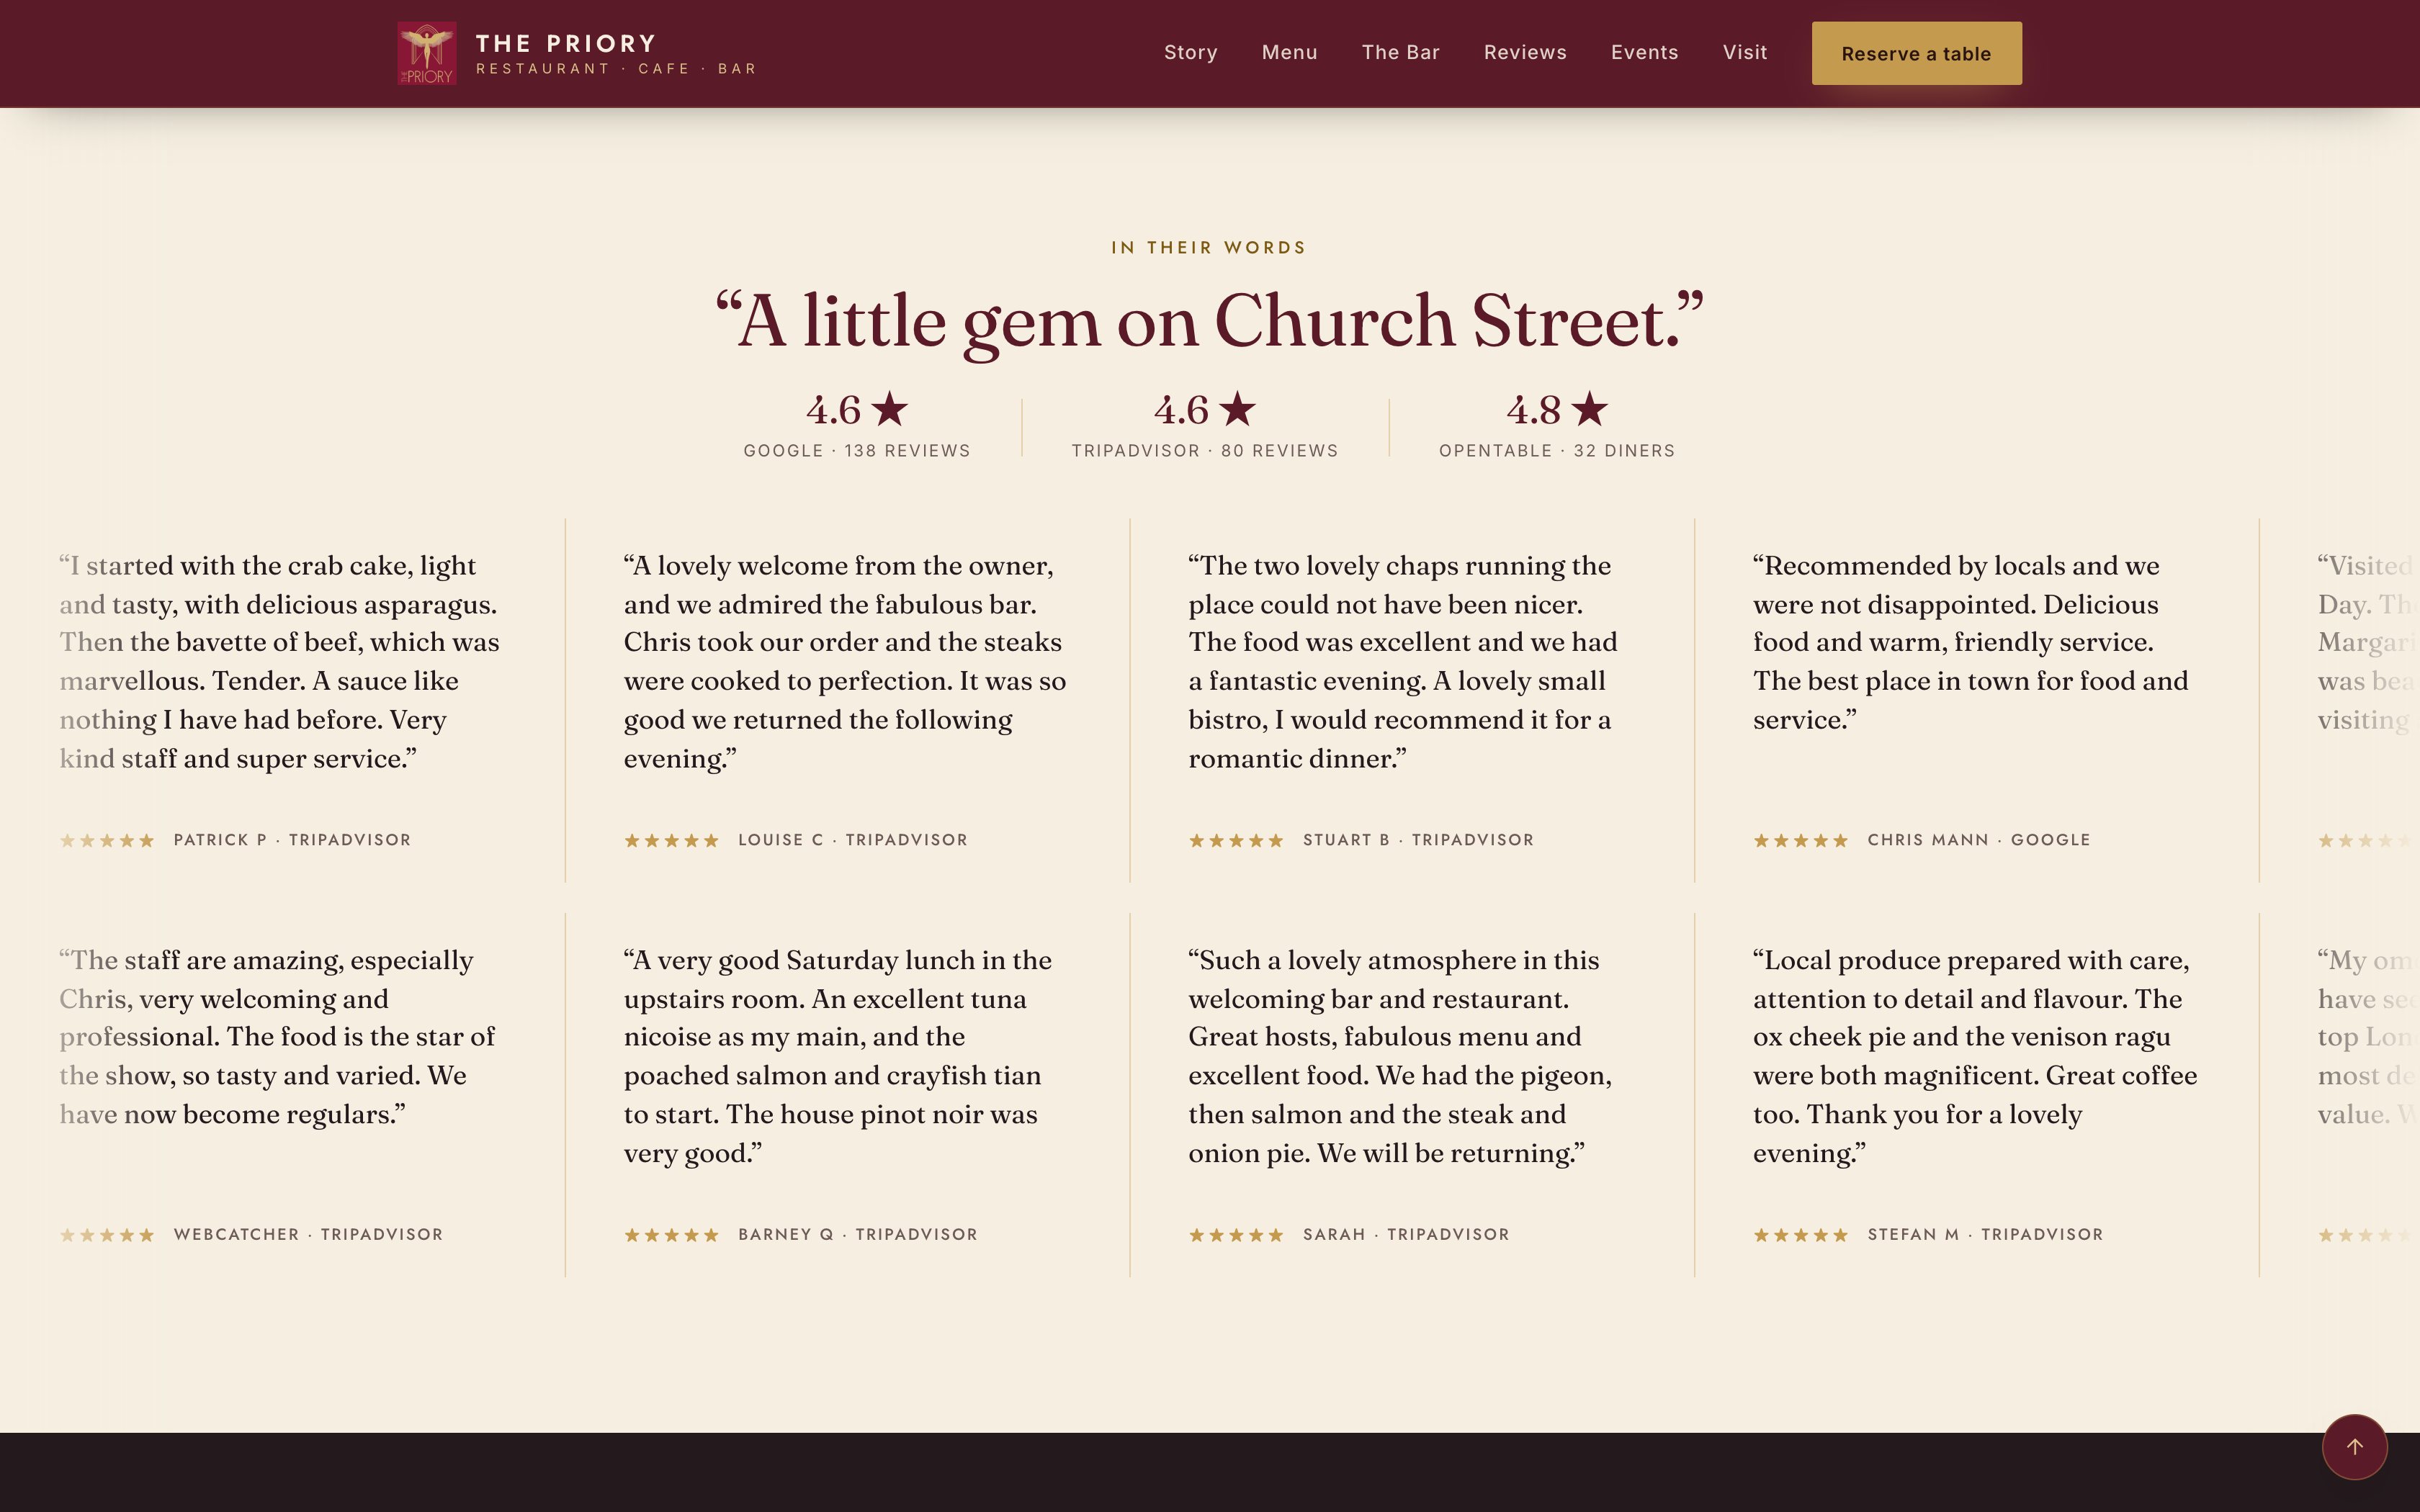The width and height of the screenshot is (2420, 1512).
Task: Click the star beside Google 4.6 rating
Action: coord(889,408)
